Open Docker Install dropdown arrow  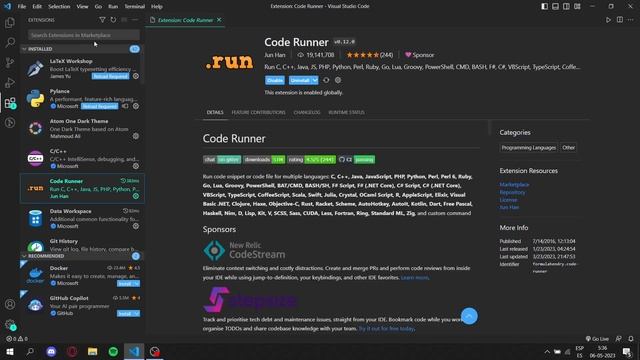(x=137, y=283)
